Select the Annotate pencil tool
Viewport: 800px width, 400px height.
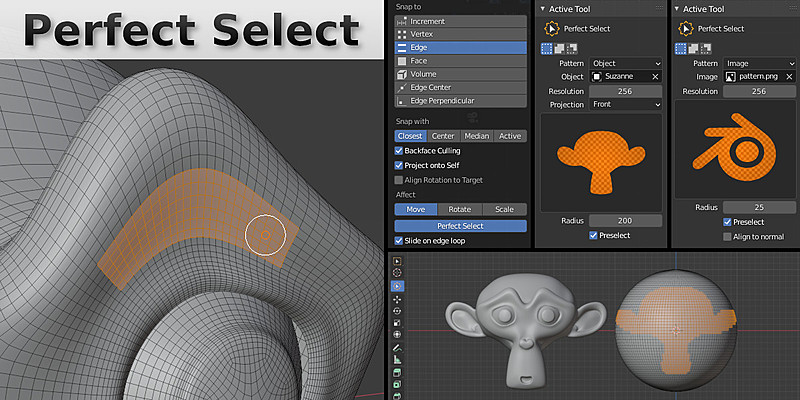[397, 348]
